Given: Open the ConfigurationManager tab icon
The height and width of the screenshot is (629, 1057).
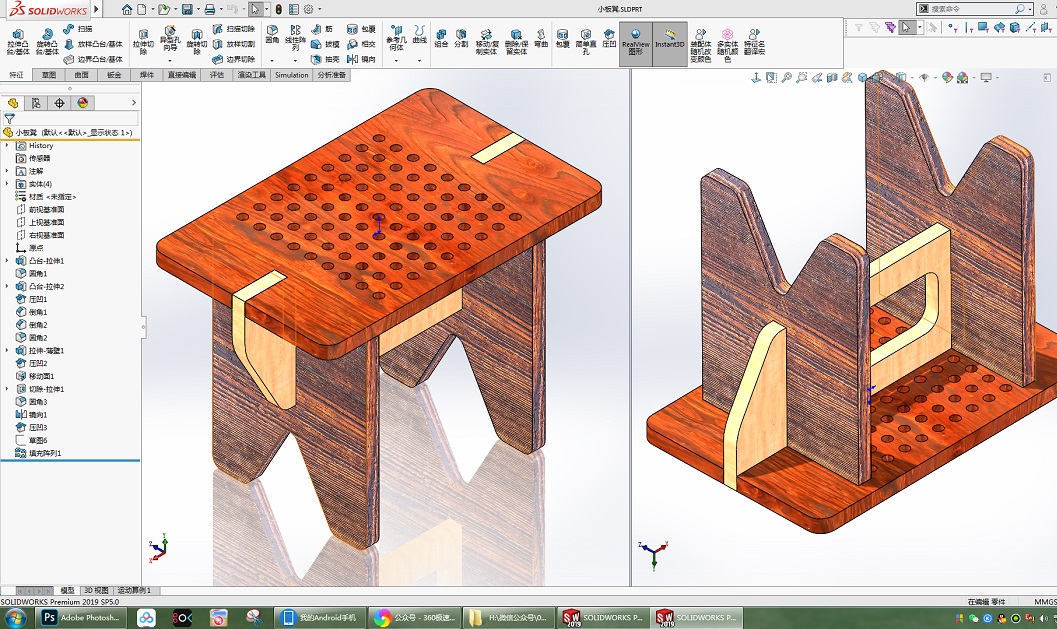Looking at the screenshot, I should (x=59, y=103).
